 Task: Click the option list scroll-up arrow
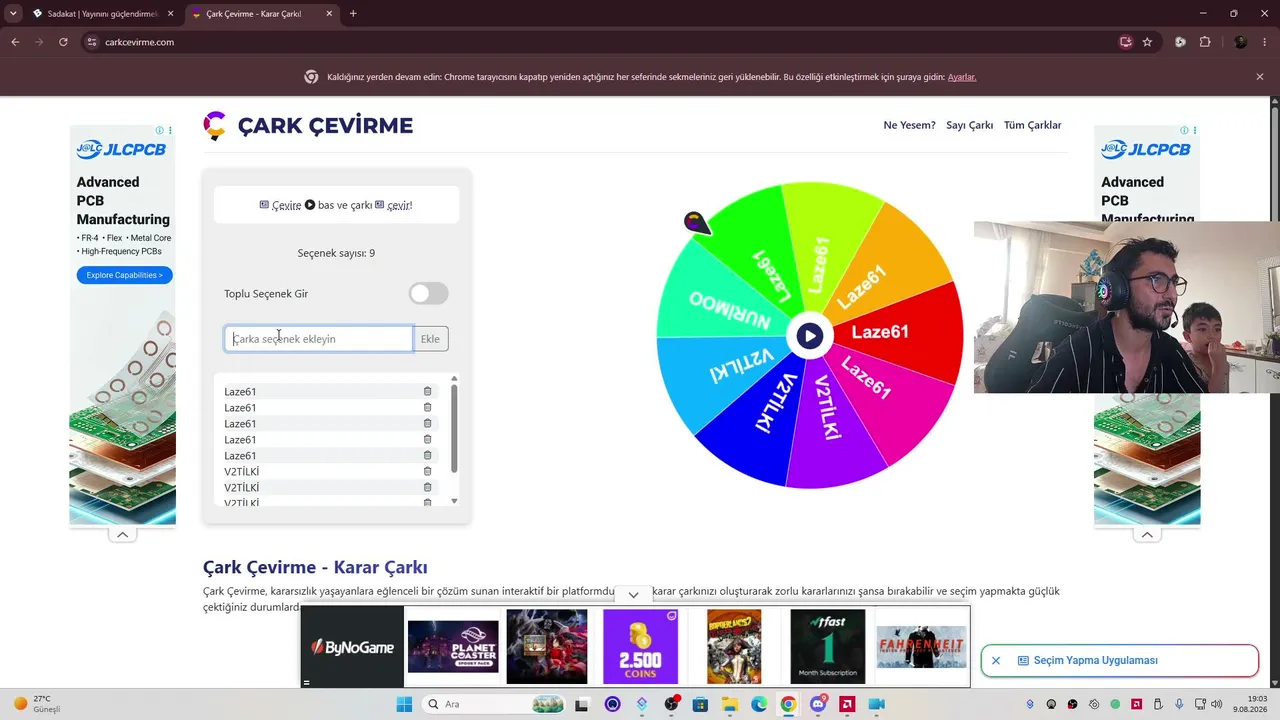point(454,379)
